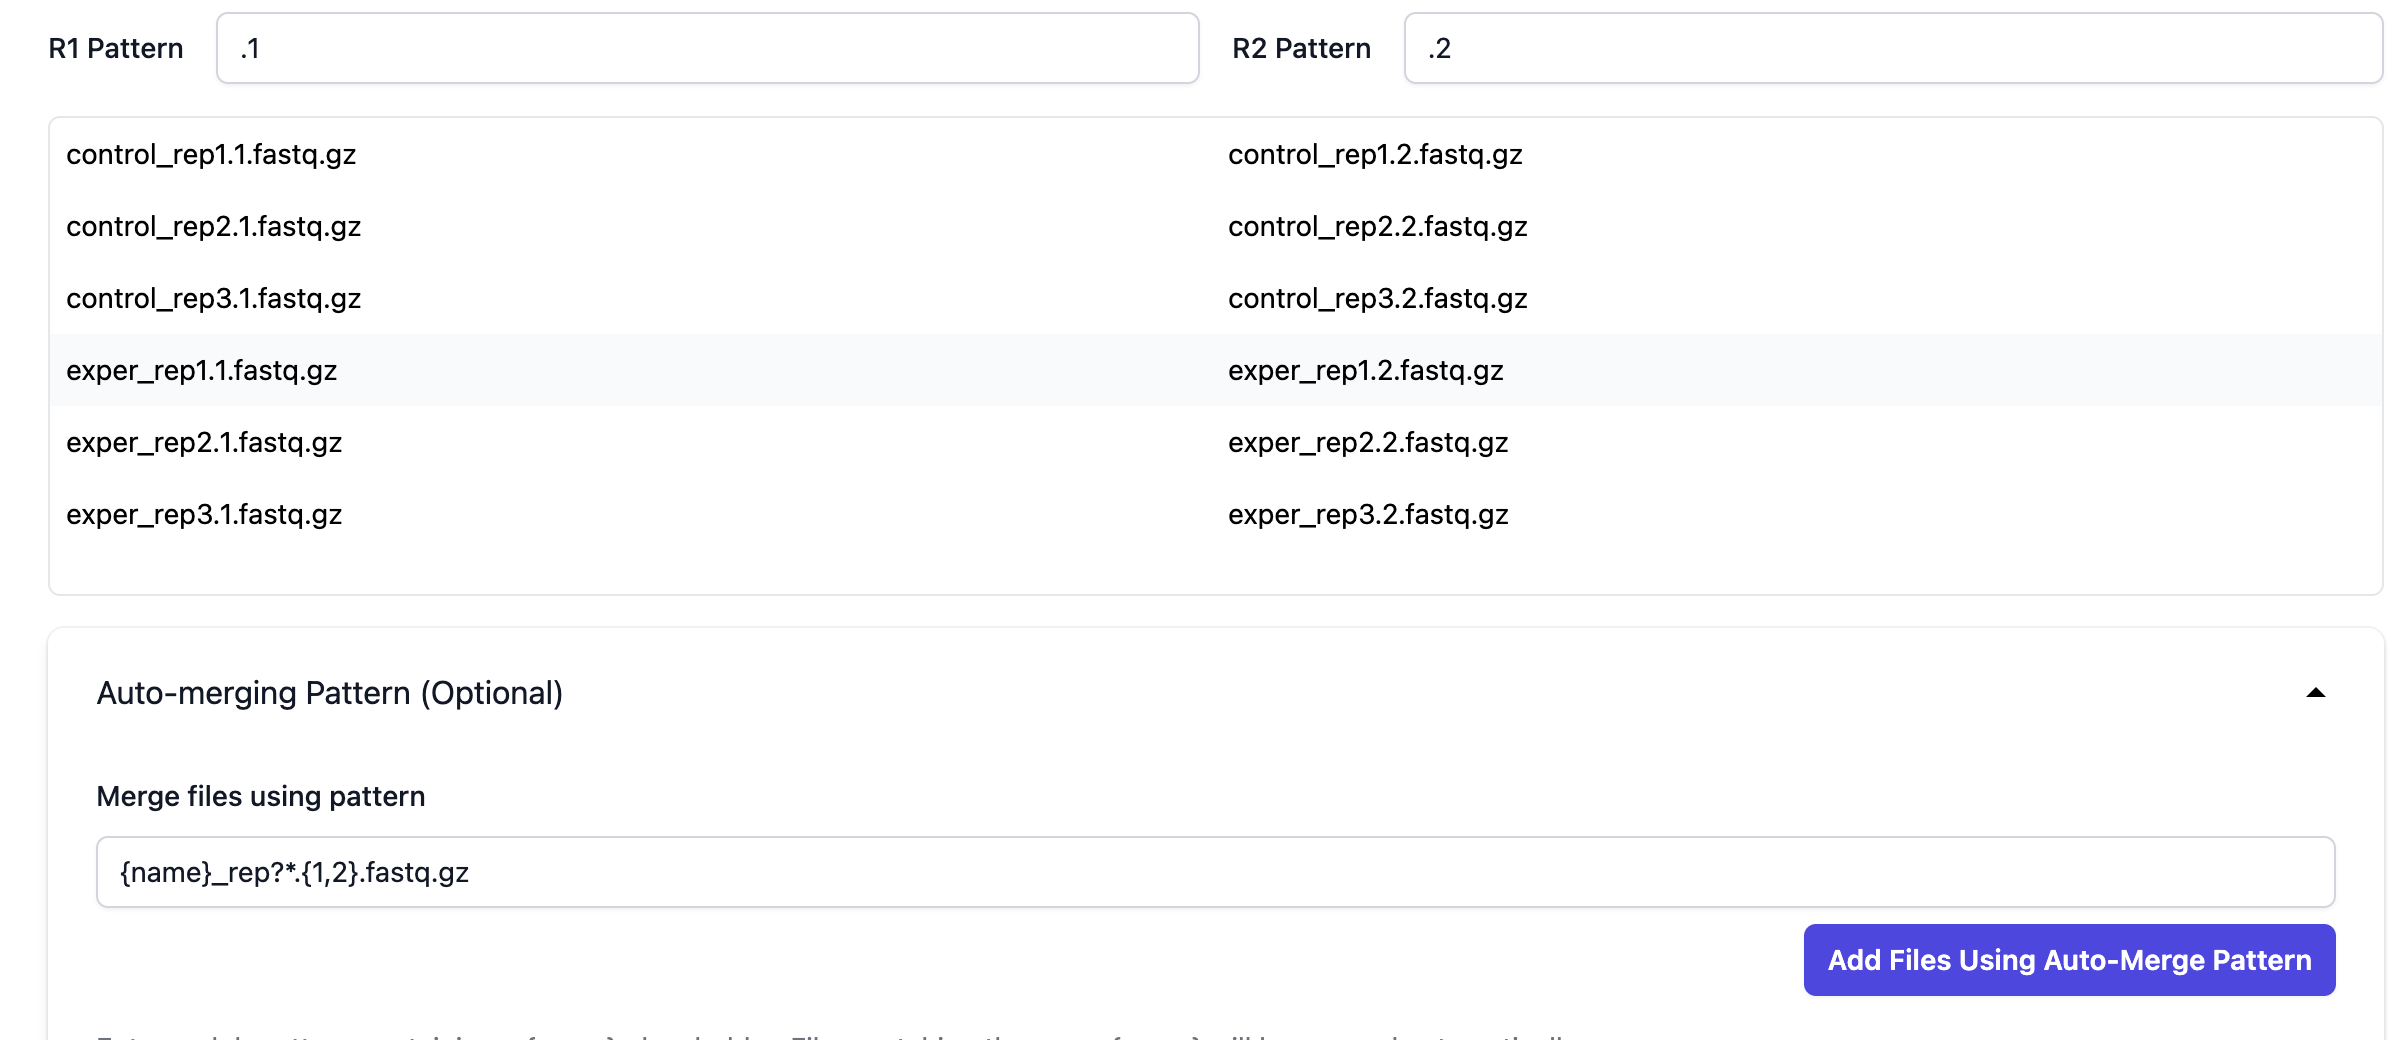Focus the R2 Pattern input field
The width and height of the screenshot is (2388, 1040).
coord(1892,48)
